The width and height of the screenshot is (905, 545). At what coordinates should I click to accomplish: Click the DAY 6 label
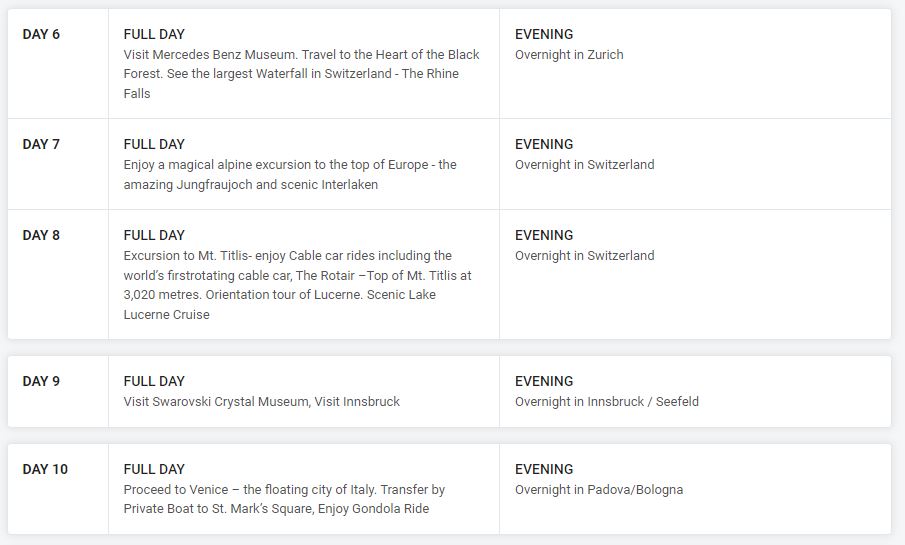pos(41,34)
